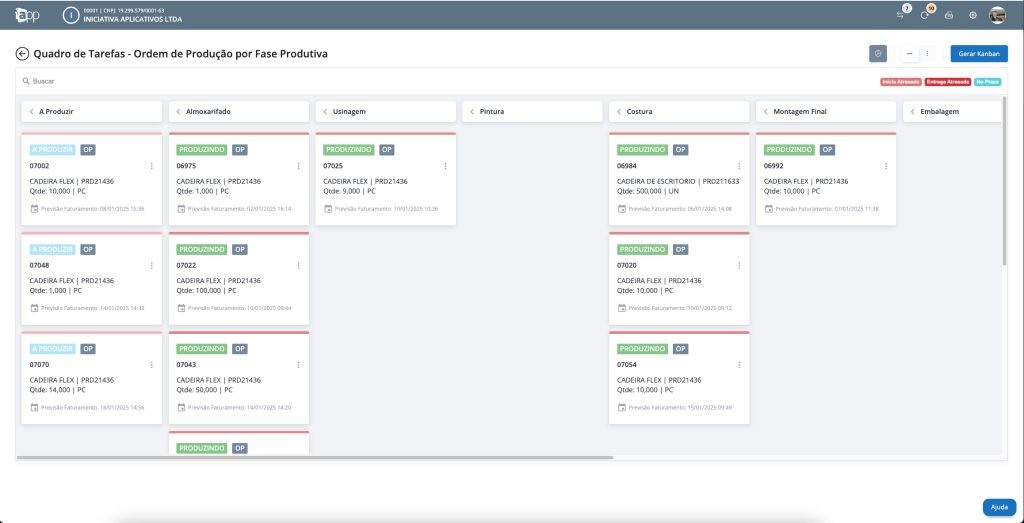Open the three-dot menu on card 07002
The image size is (1024, 523).
coord(152,166)
